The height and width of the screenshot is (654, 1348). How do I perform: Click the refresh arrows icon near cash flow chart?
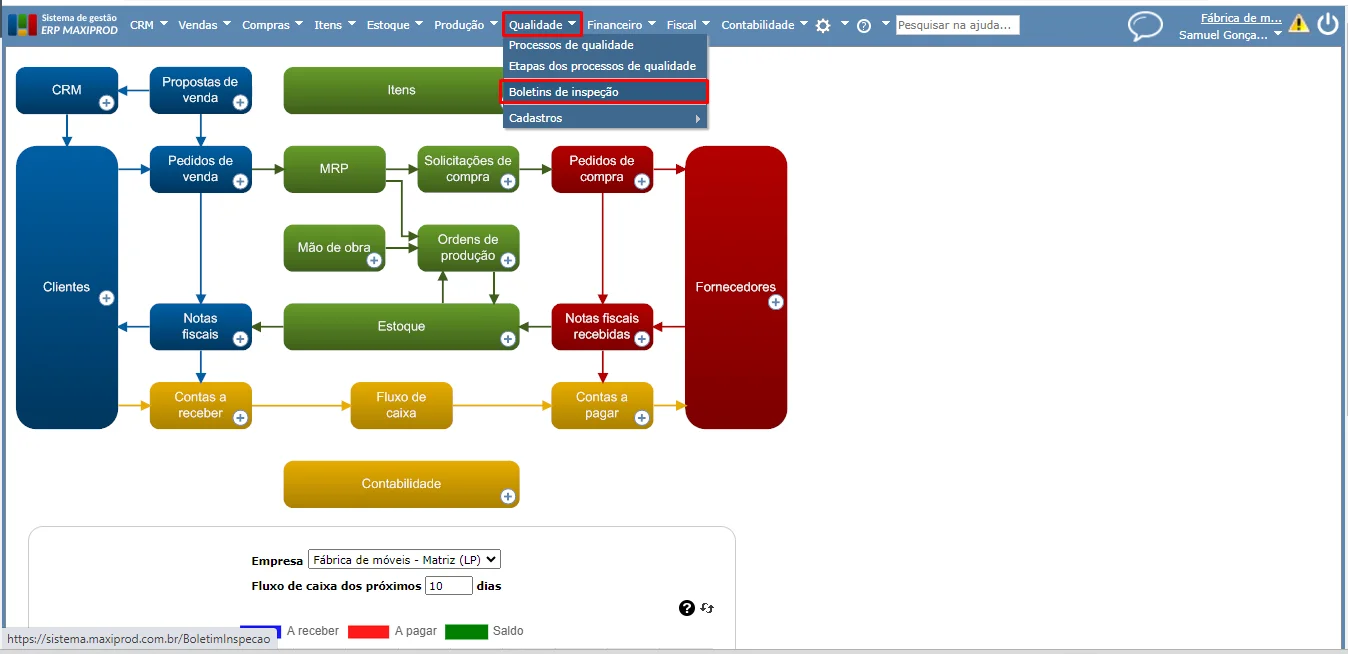point(707,608)
